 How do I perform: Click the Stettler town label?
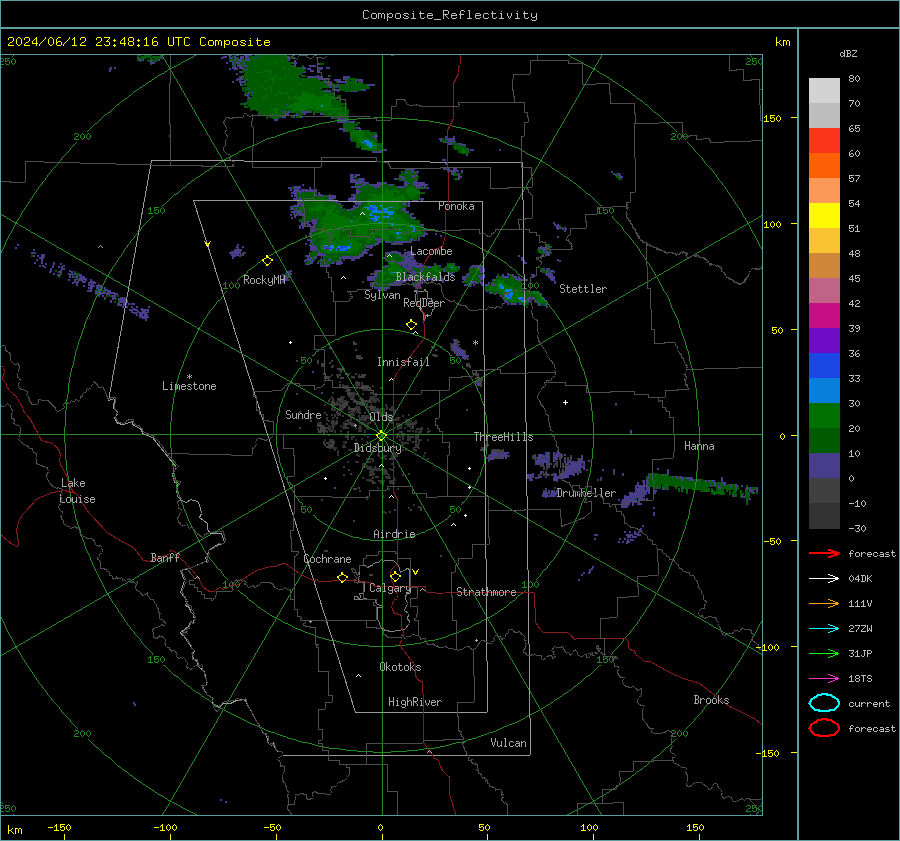tap(583, 289)
